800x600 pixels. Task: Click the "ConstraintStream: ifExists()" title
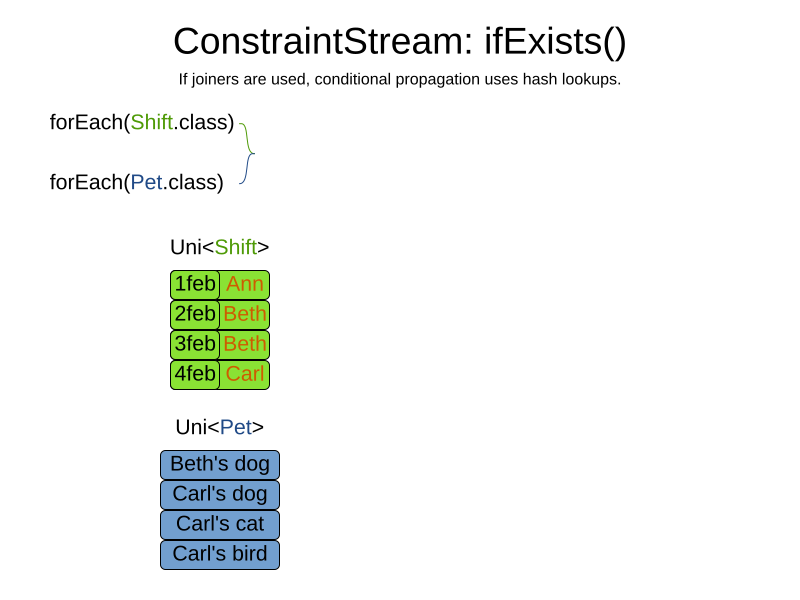point(399,42)
